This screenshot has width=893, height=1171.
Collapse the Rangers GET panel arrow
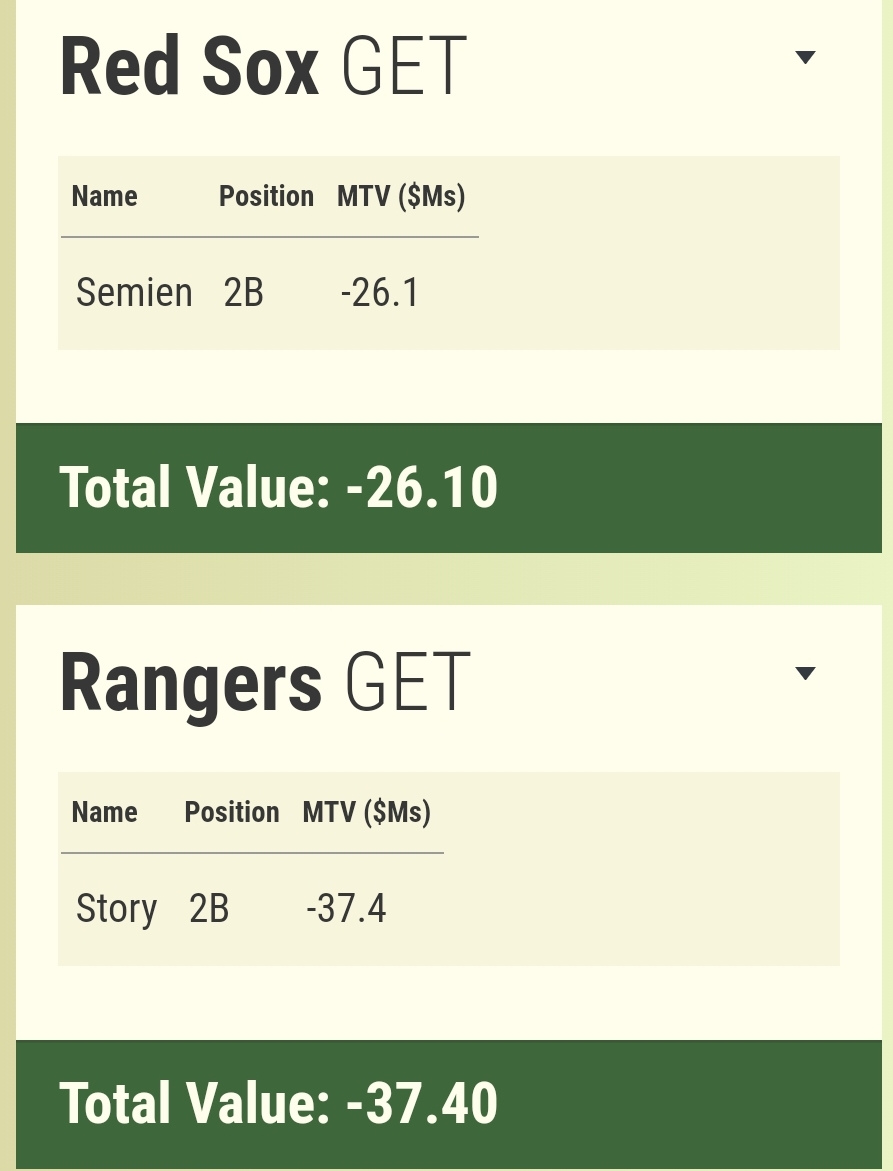tap(805, 674)
